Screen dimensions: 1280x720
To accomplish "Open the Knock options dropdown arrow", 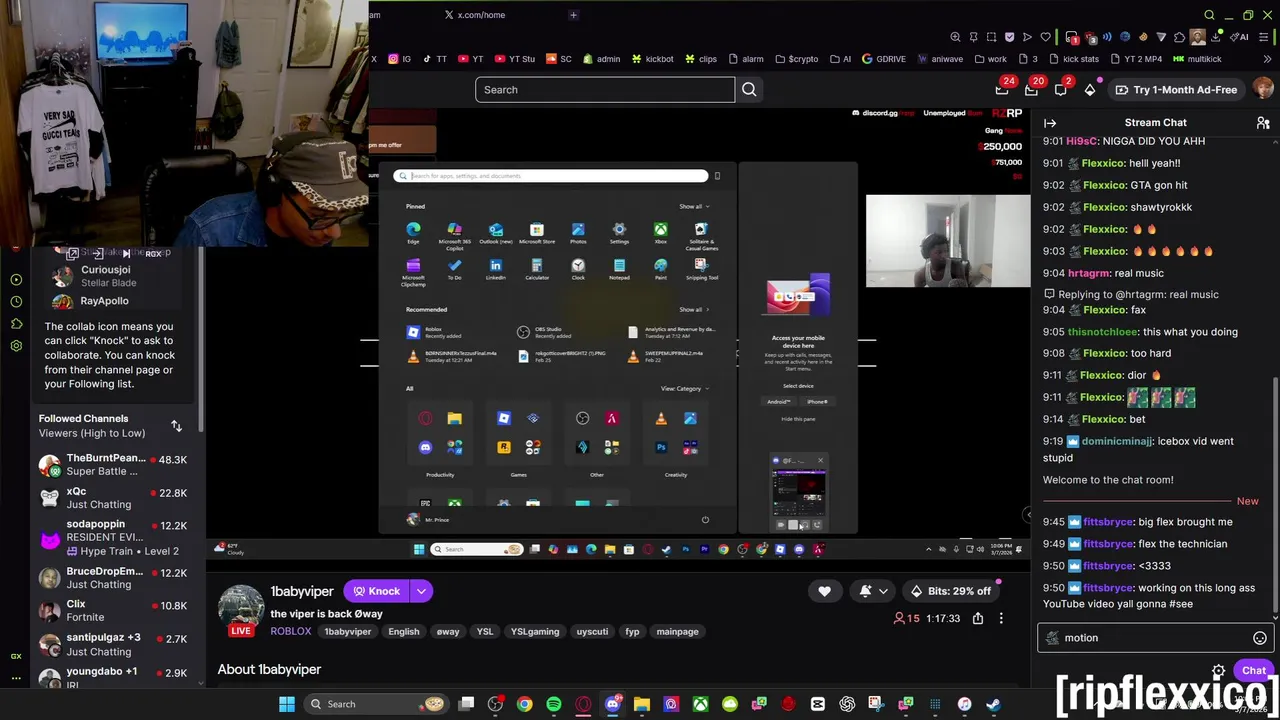I will 421,591.
